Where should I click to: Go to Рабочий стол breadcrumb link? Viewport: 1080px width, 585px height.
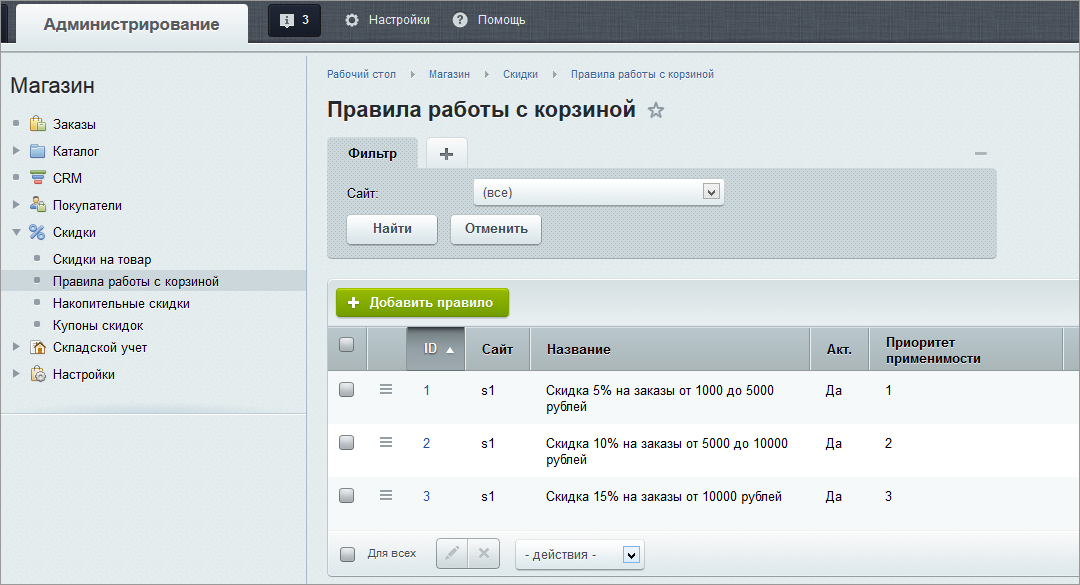(361, 74)
